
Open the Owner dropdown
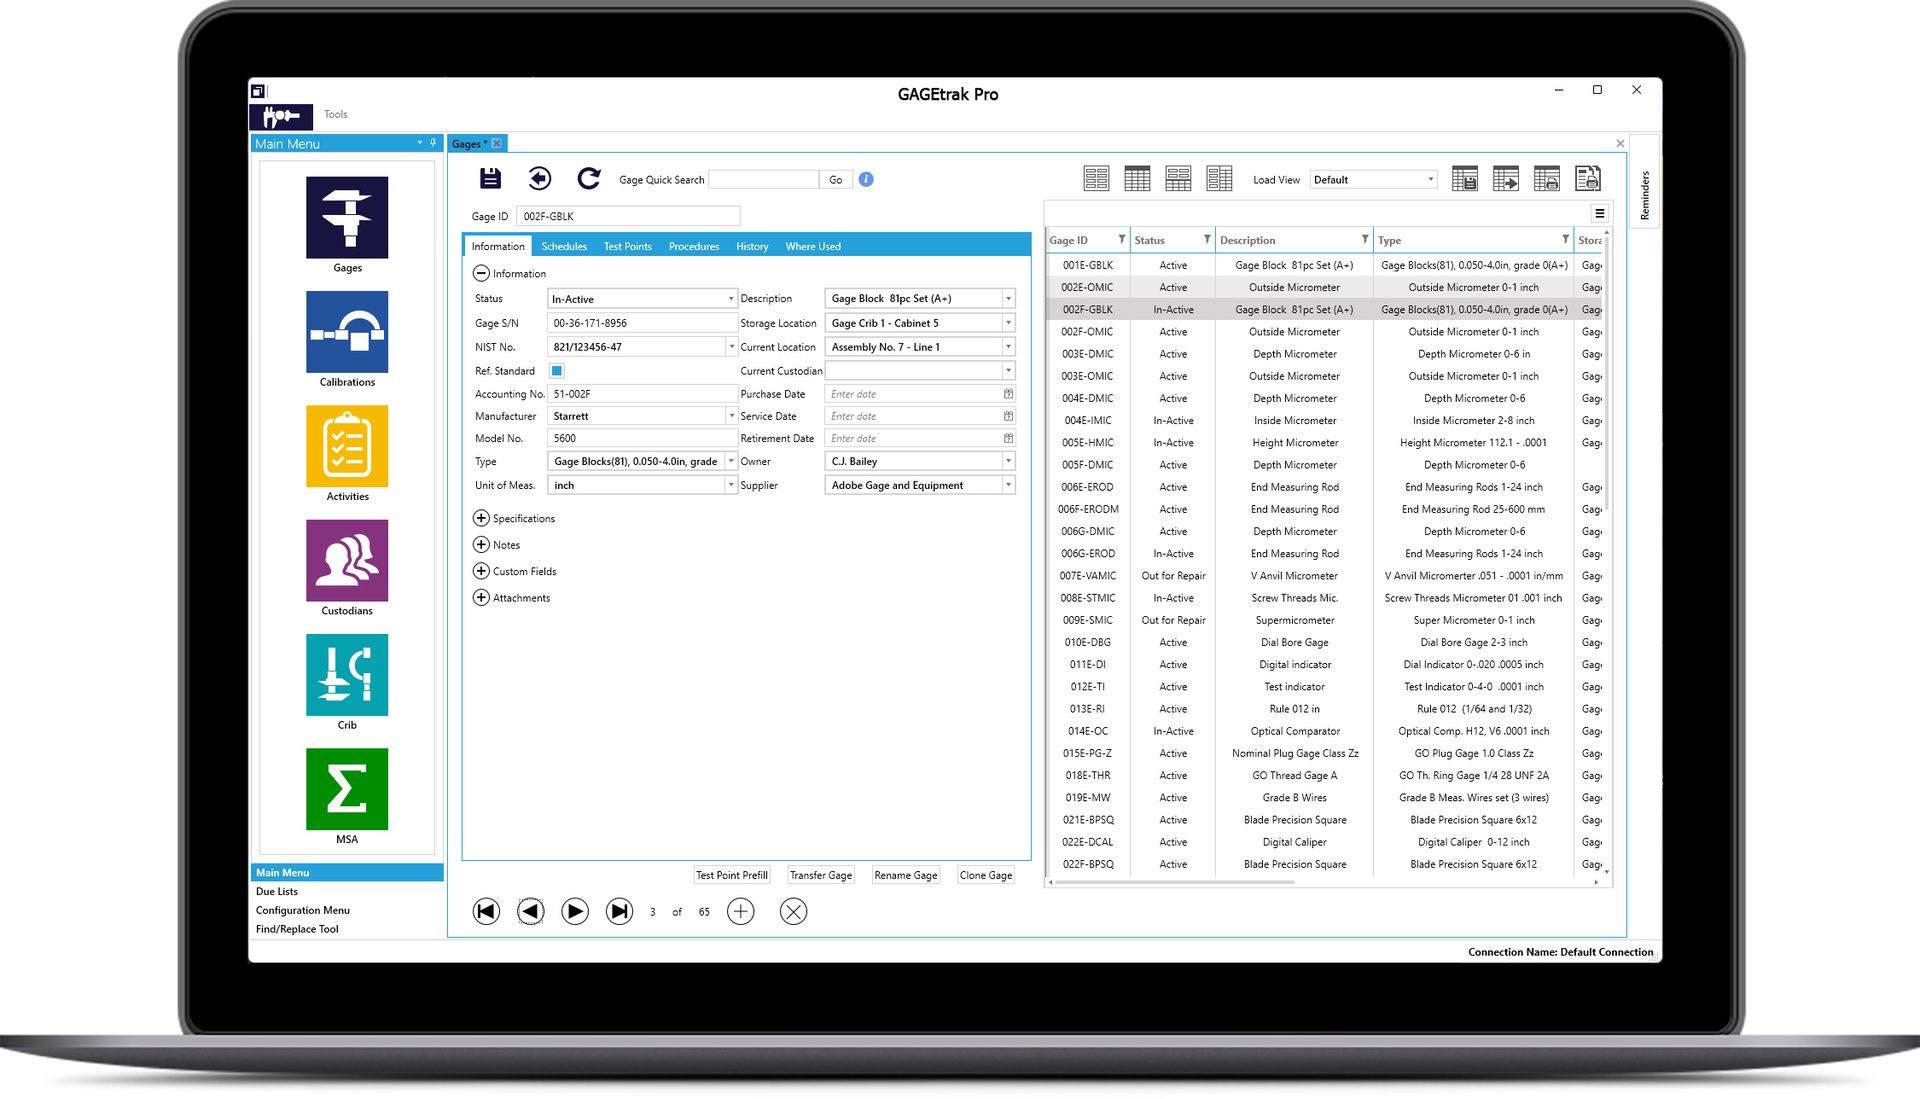pos(1008,461)
